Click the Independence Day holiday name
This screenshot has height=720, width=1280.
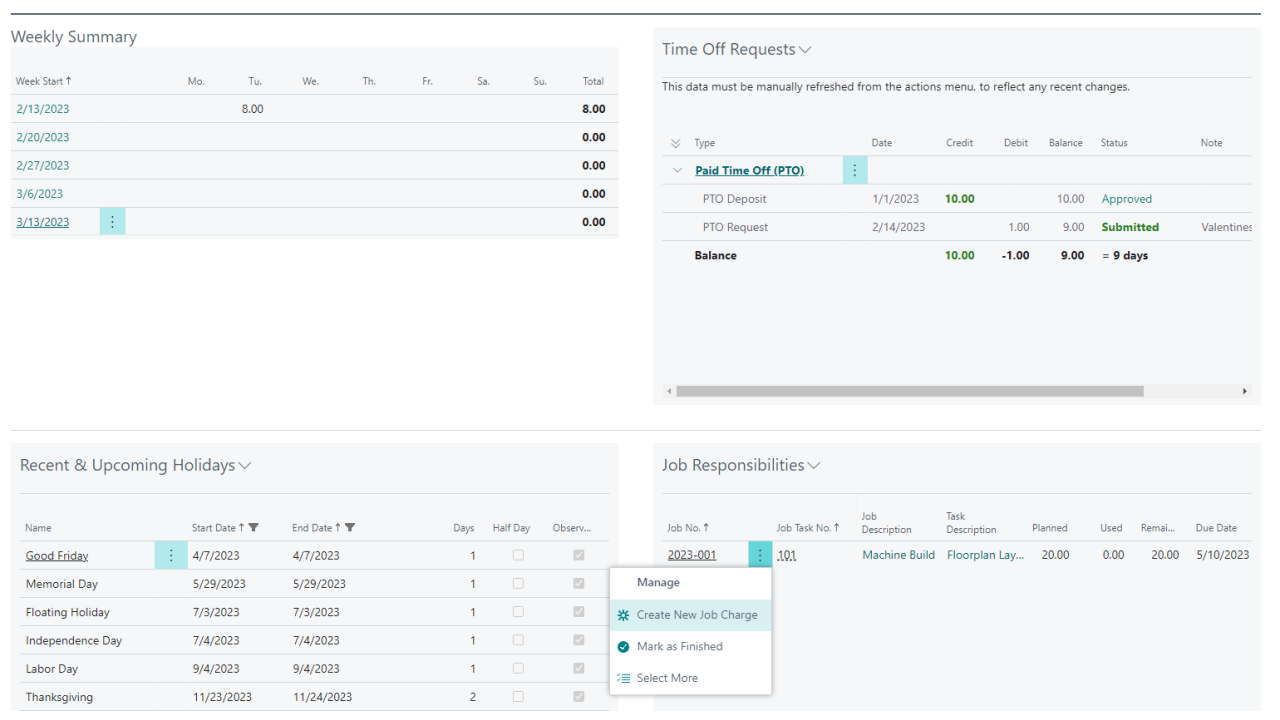74,640
